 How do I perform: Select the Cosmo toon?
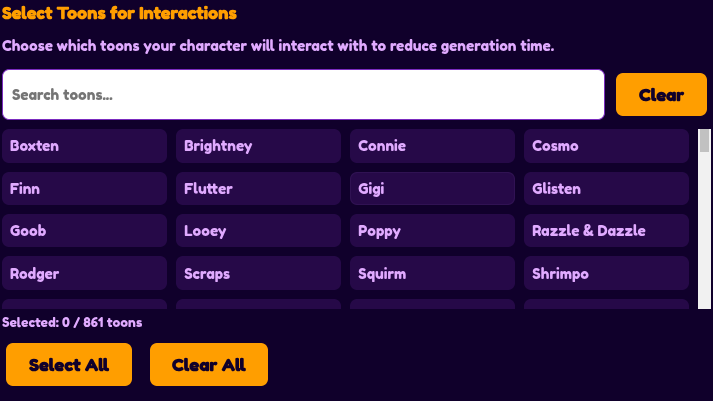[606, 146]
